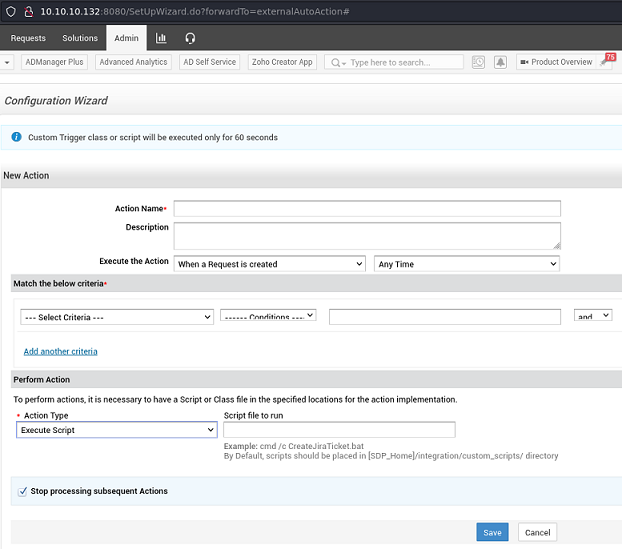The height and width of the screenshot is (549, 622).
Task: Open the Select Criteria dropdown
Action: click(x=117, y=317)
